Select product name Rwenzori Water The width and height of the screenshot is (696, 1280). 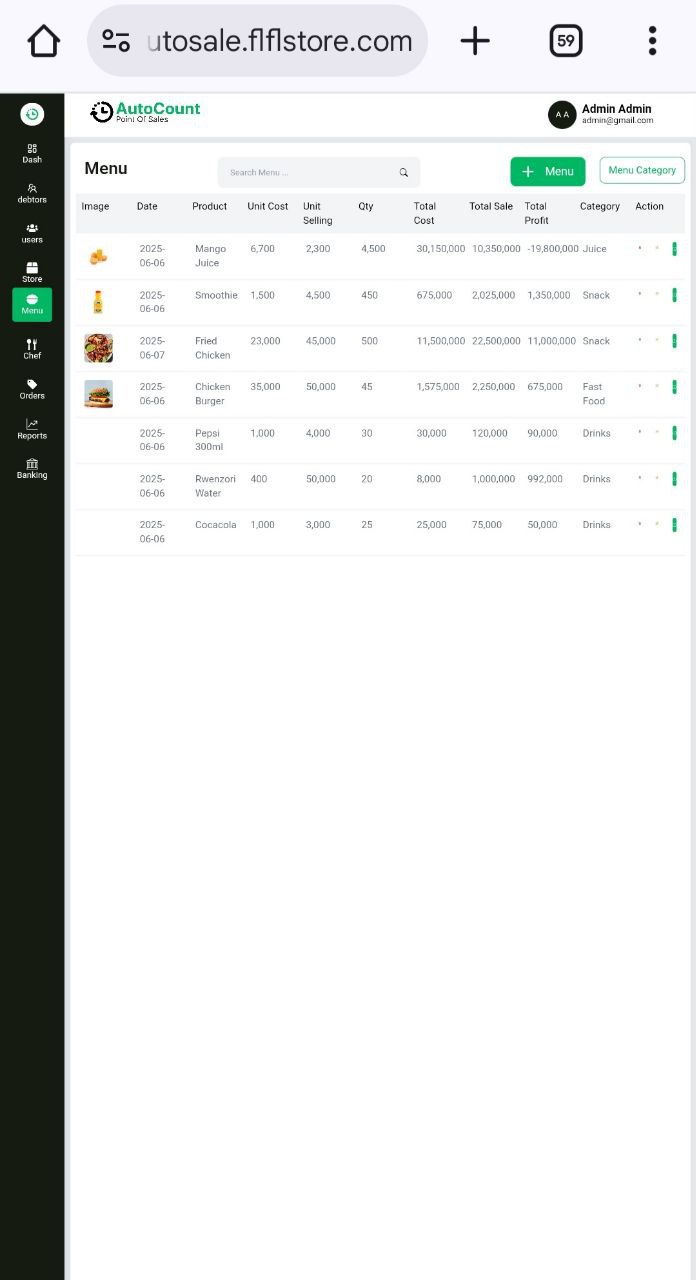click(x=216, y=486)
